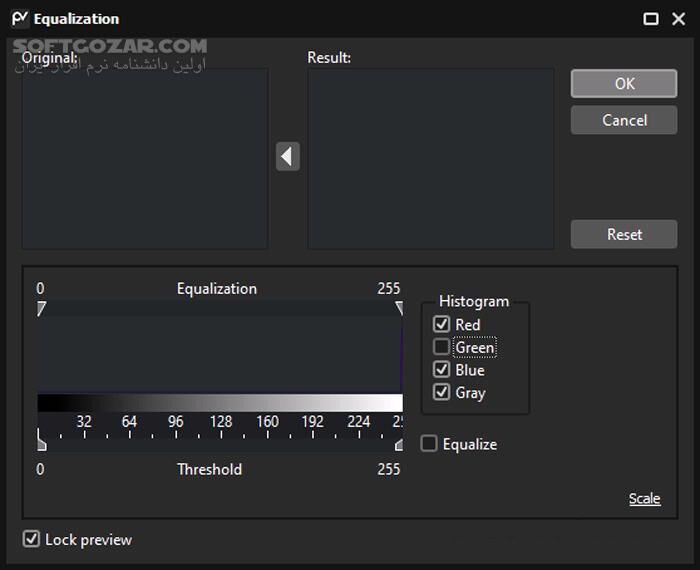Turn off the Gray histogram channel
Screen dimensions: 700x570
(x=441, y=393)
